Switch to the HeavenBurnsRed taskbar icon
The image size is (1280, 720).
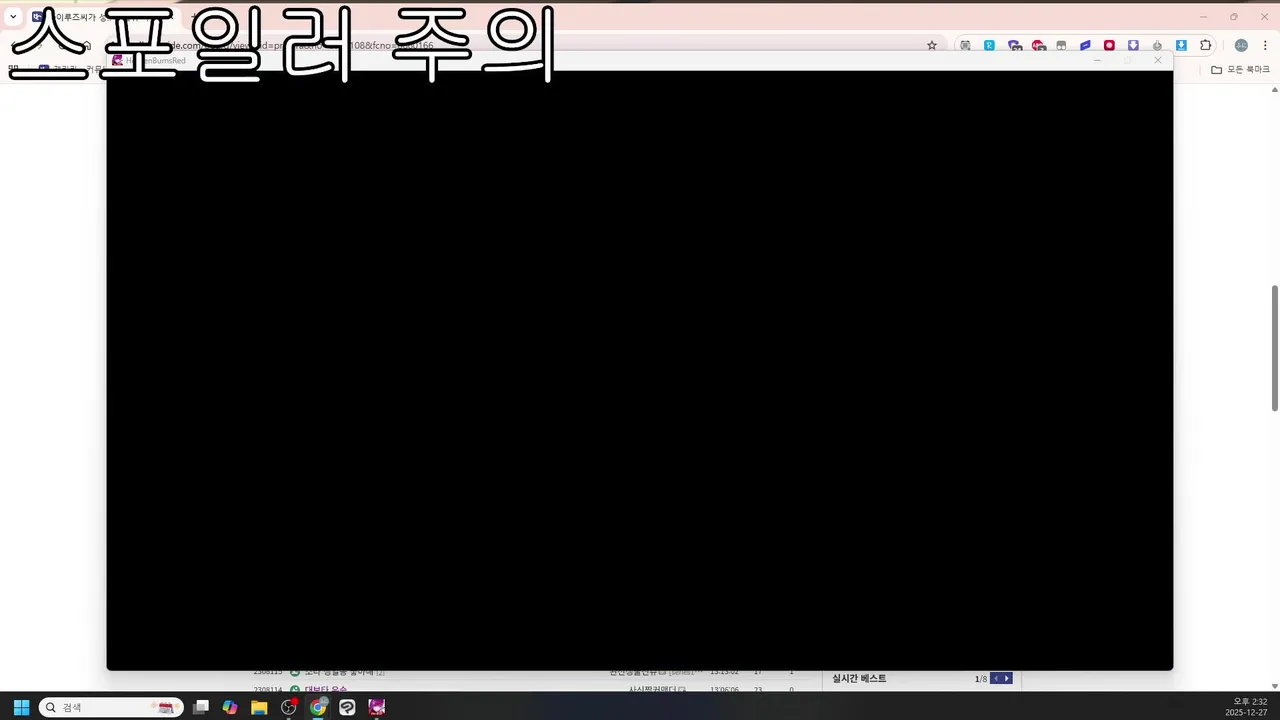377,707
